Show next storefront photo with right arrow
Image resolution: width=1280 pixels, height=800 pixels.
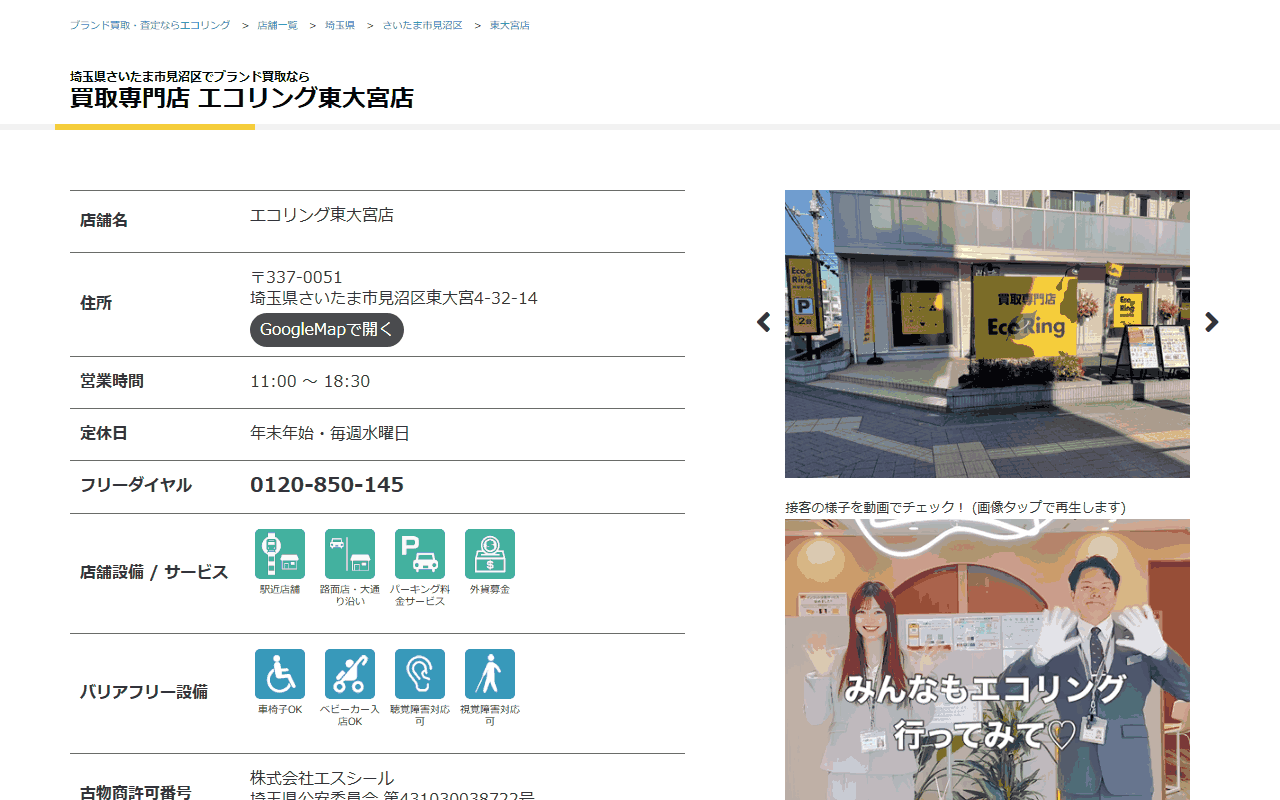(x=1212, y=322)
